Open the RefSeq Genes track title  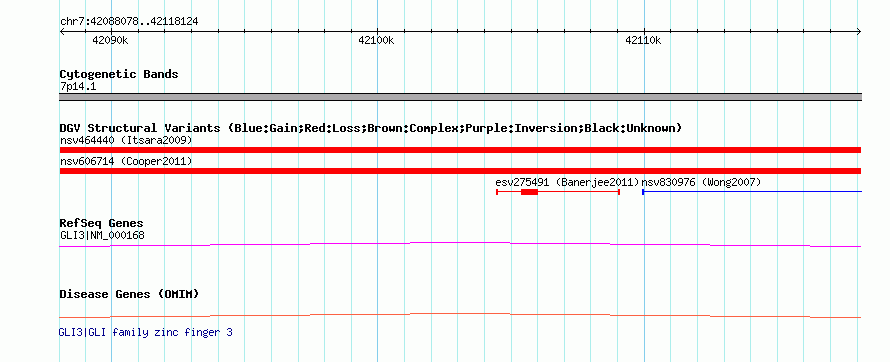pyautogui.click(x=102, y=224)
